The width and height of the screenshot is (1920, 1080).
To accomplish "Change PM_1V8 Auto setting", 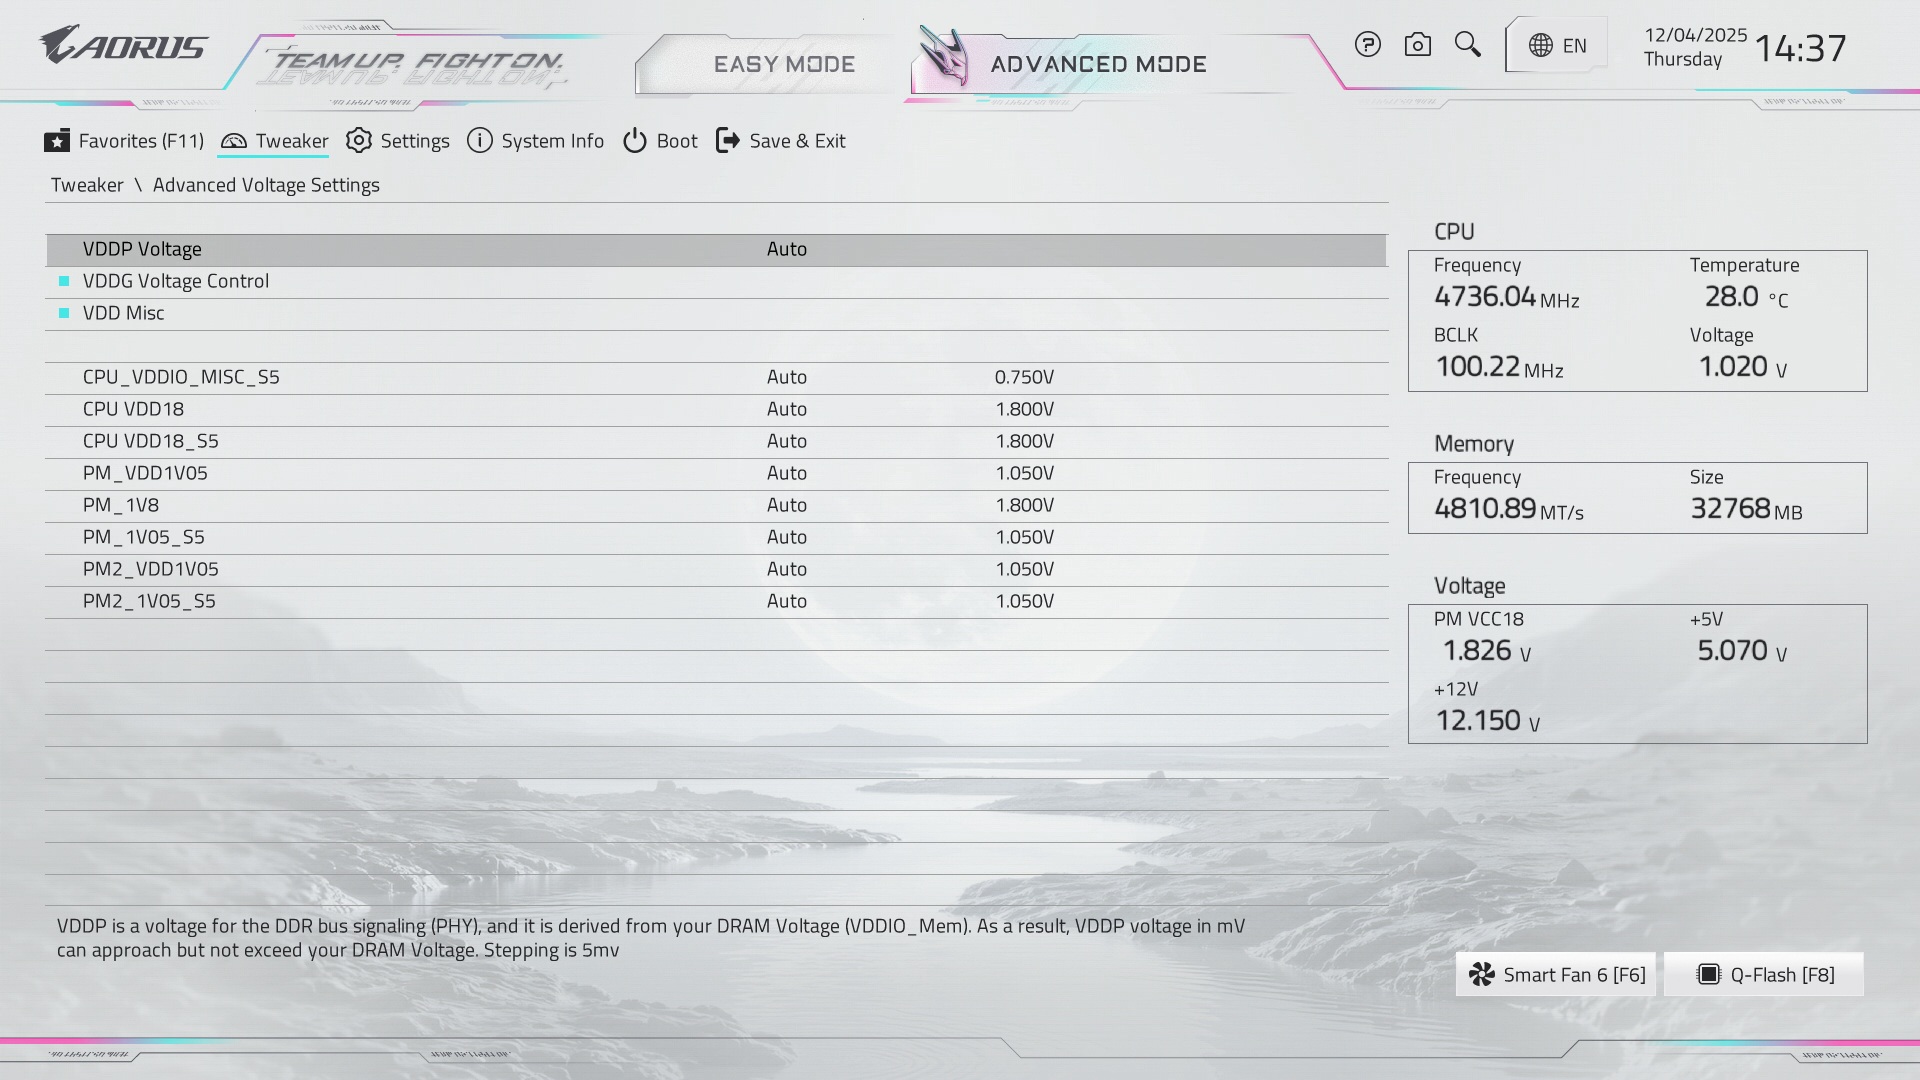I will click(787, 505).
